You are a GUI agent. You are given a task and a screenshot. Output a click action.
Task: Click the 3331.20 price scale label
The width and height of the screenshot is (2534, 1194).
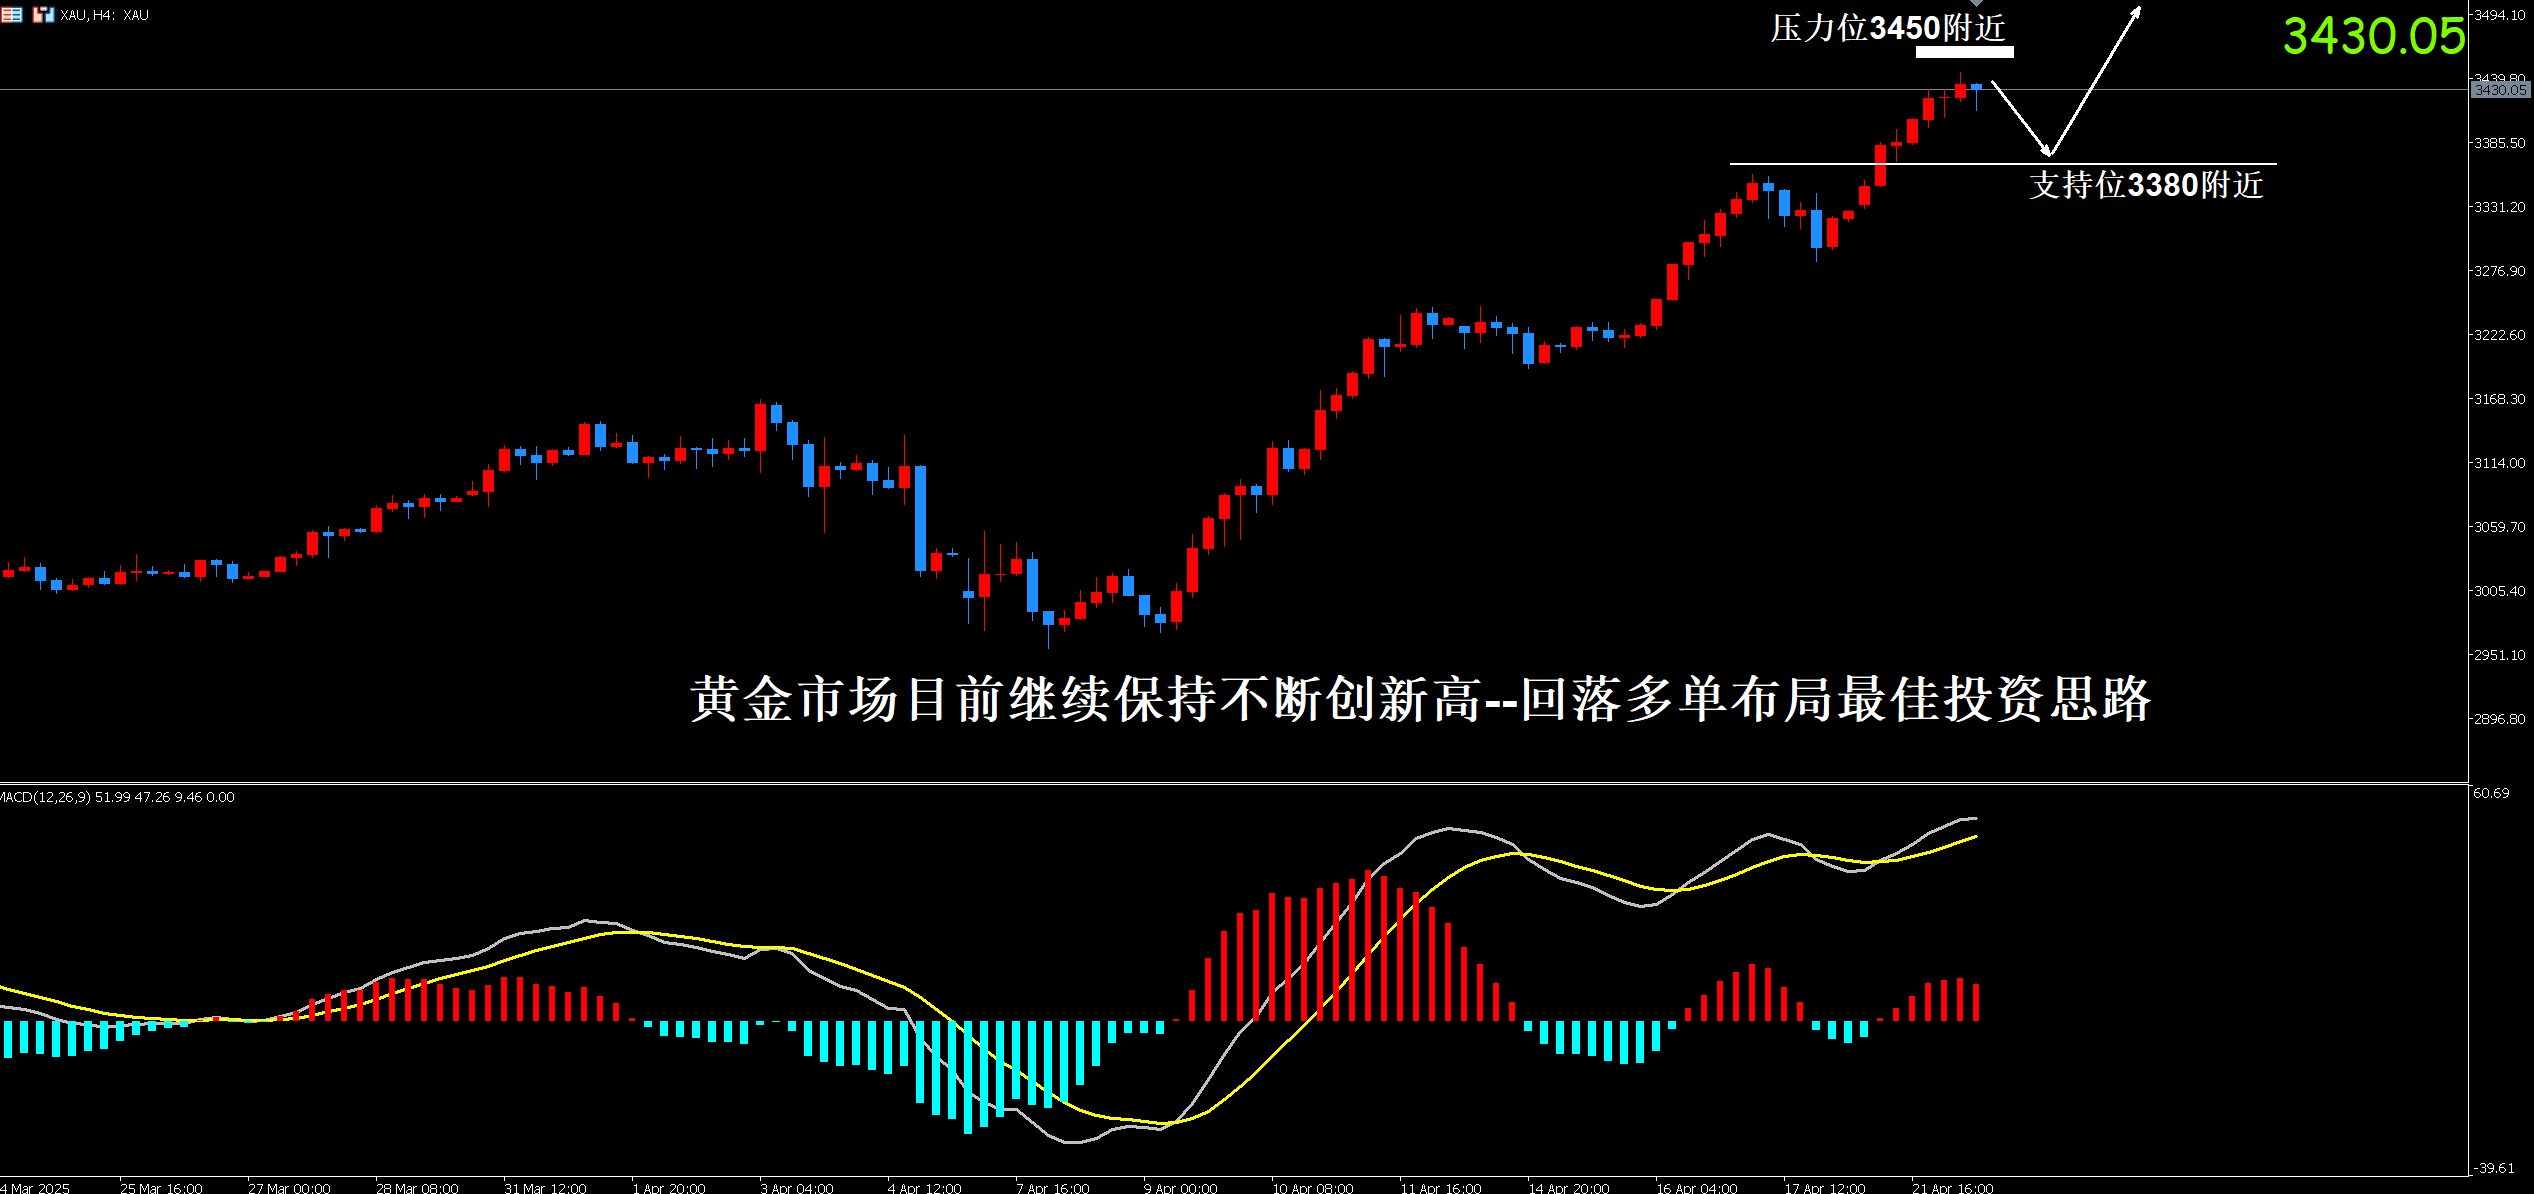2499,207
